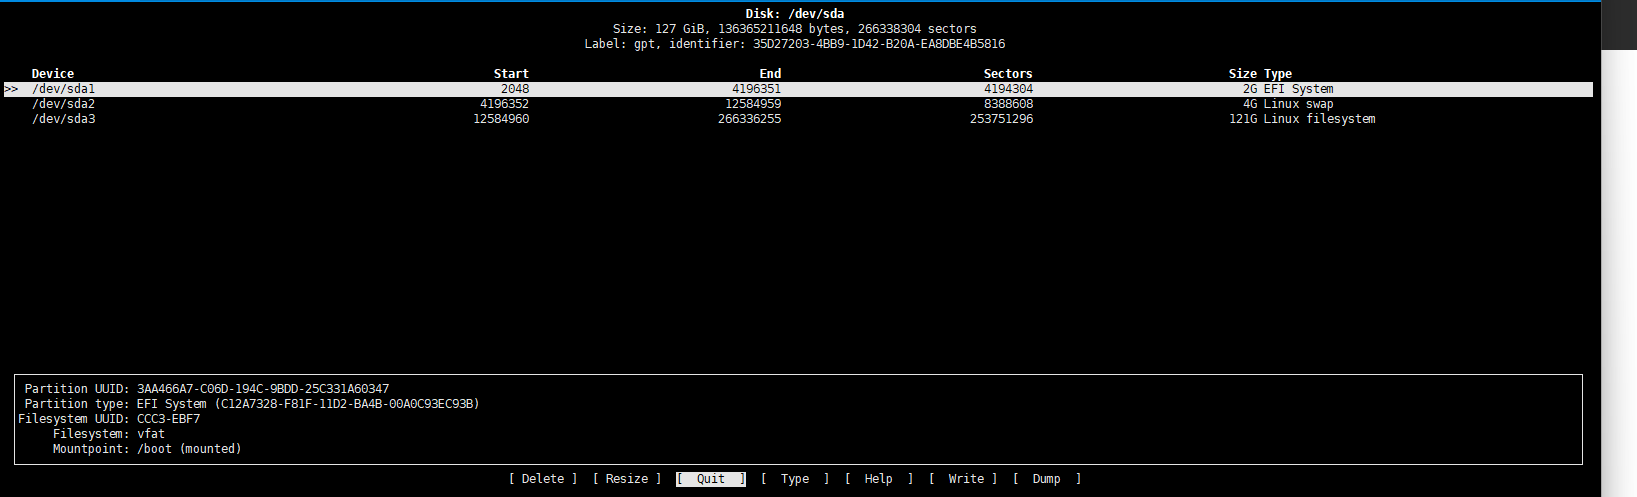Click the Device column header

coord(53,74)
